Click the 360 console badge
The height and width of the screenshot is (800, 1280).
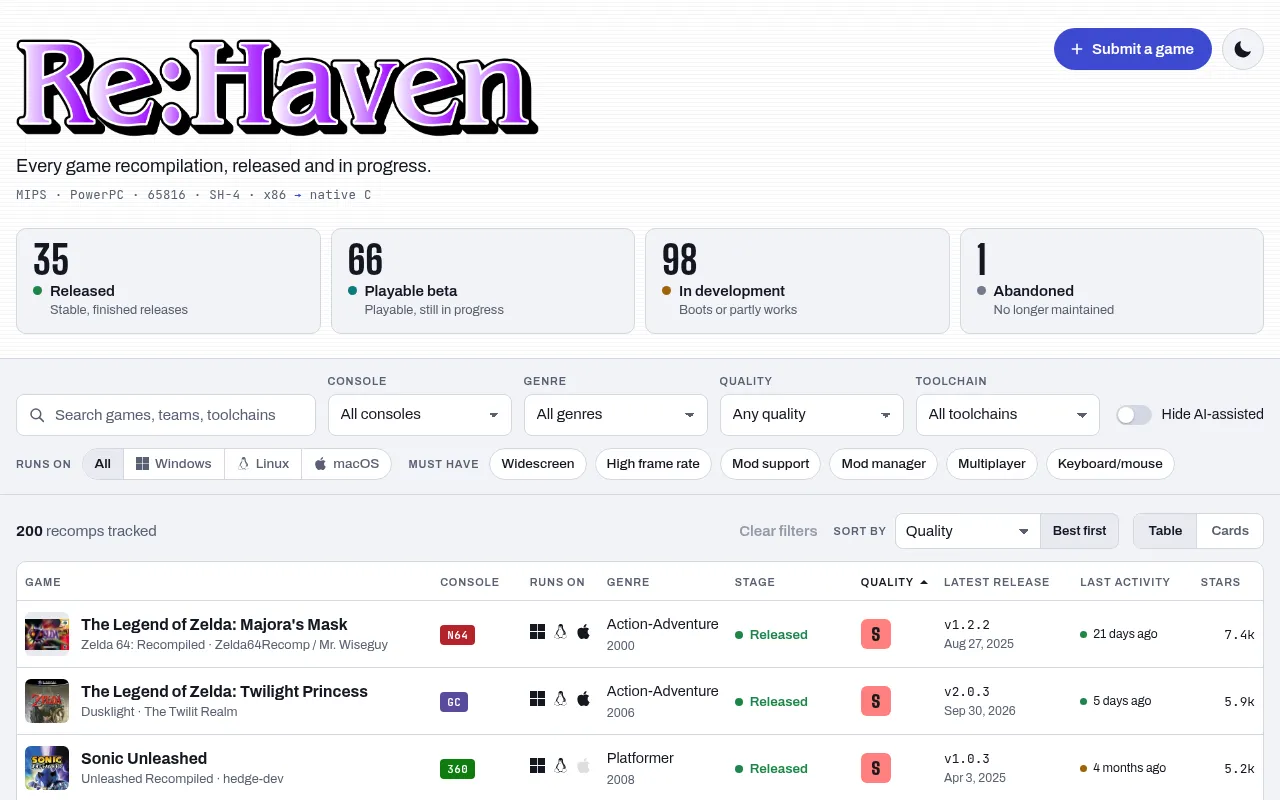click(457, 769)
